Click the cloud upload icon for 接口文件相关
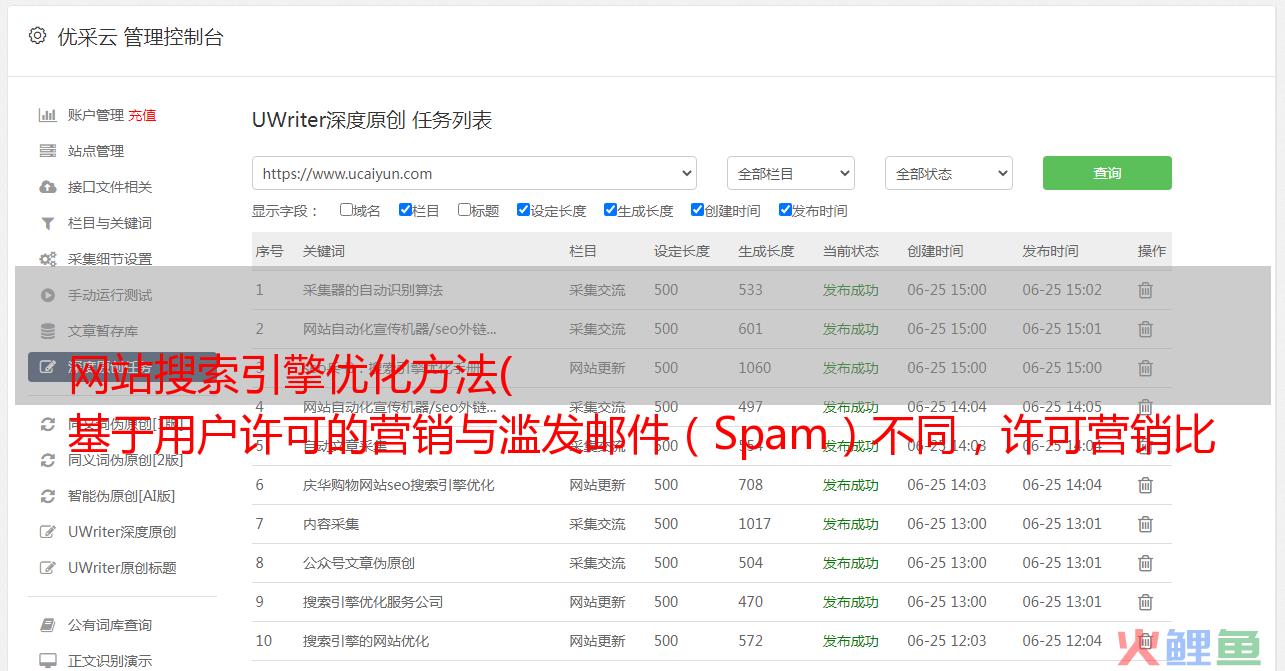 pos(47,187)
